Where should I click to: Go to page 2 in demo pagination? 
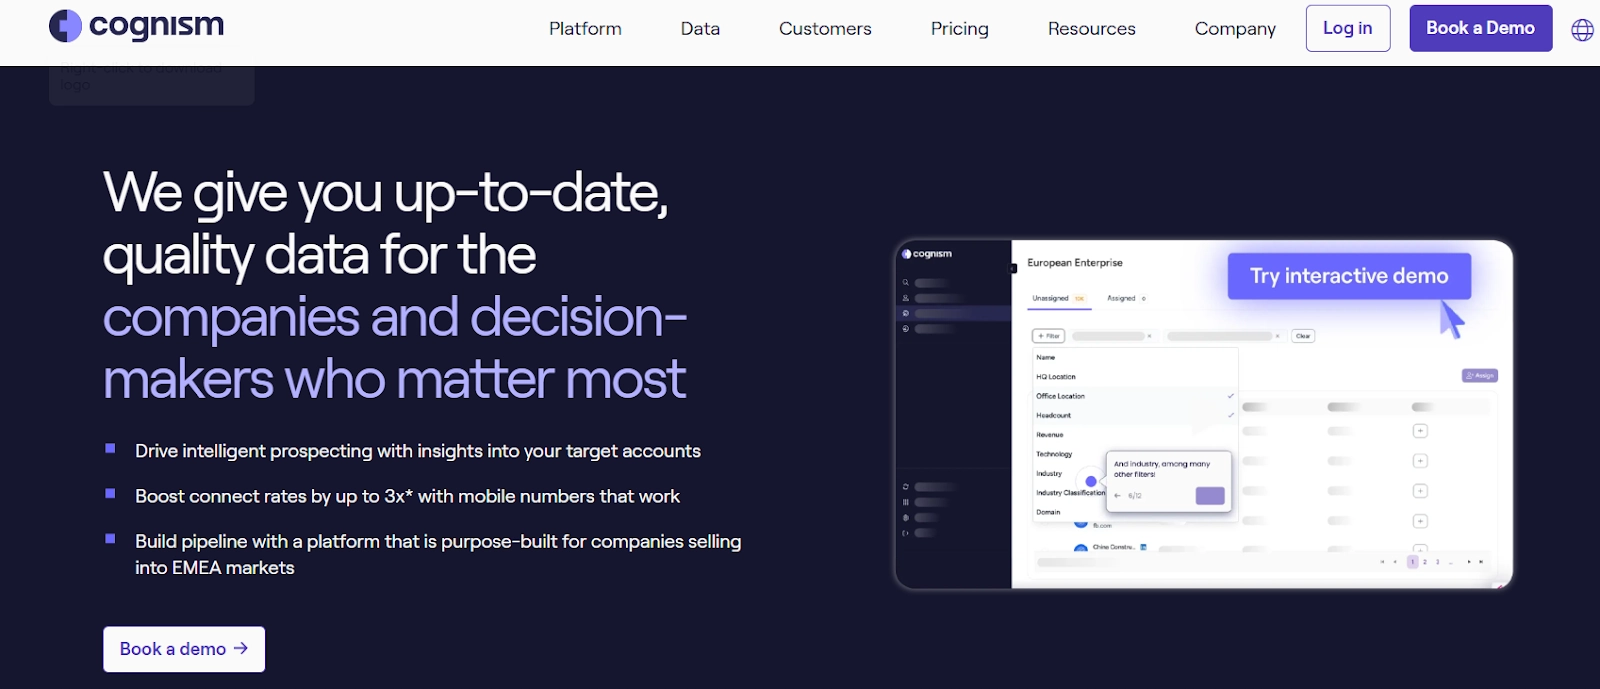pyautogui.click(x=1425, y=562)
